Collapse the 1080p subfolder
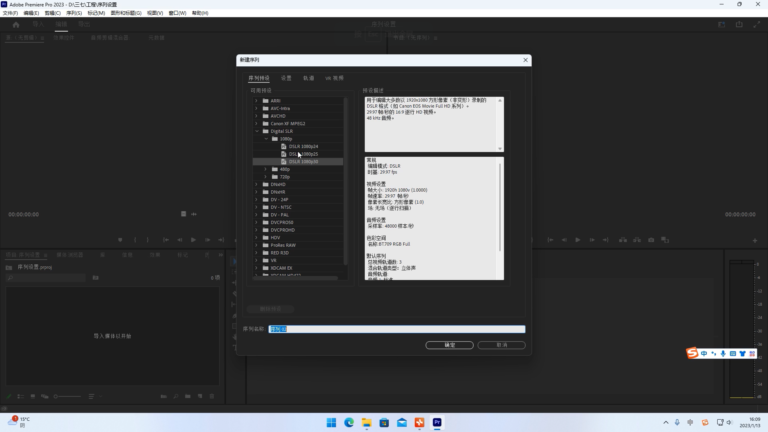This screenshot has width=768, height=432. (266, 139)
